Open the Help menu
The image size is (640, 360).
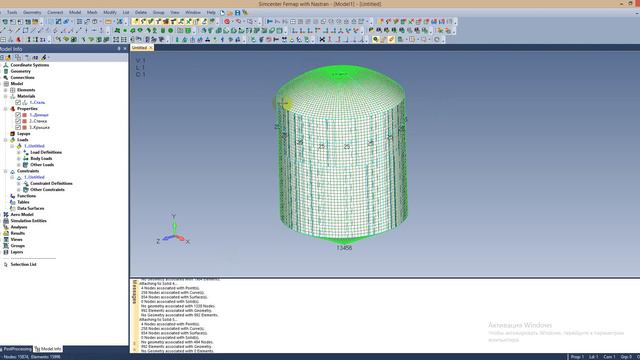[211, 13]
